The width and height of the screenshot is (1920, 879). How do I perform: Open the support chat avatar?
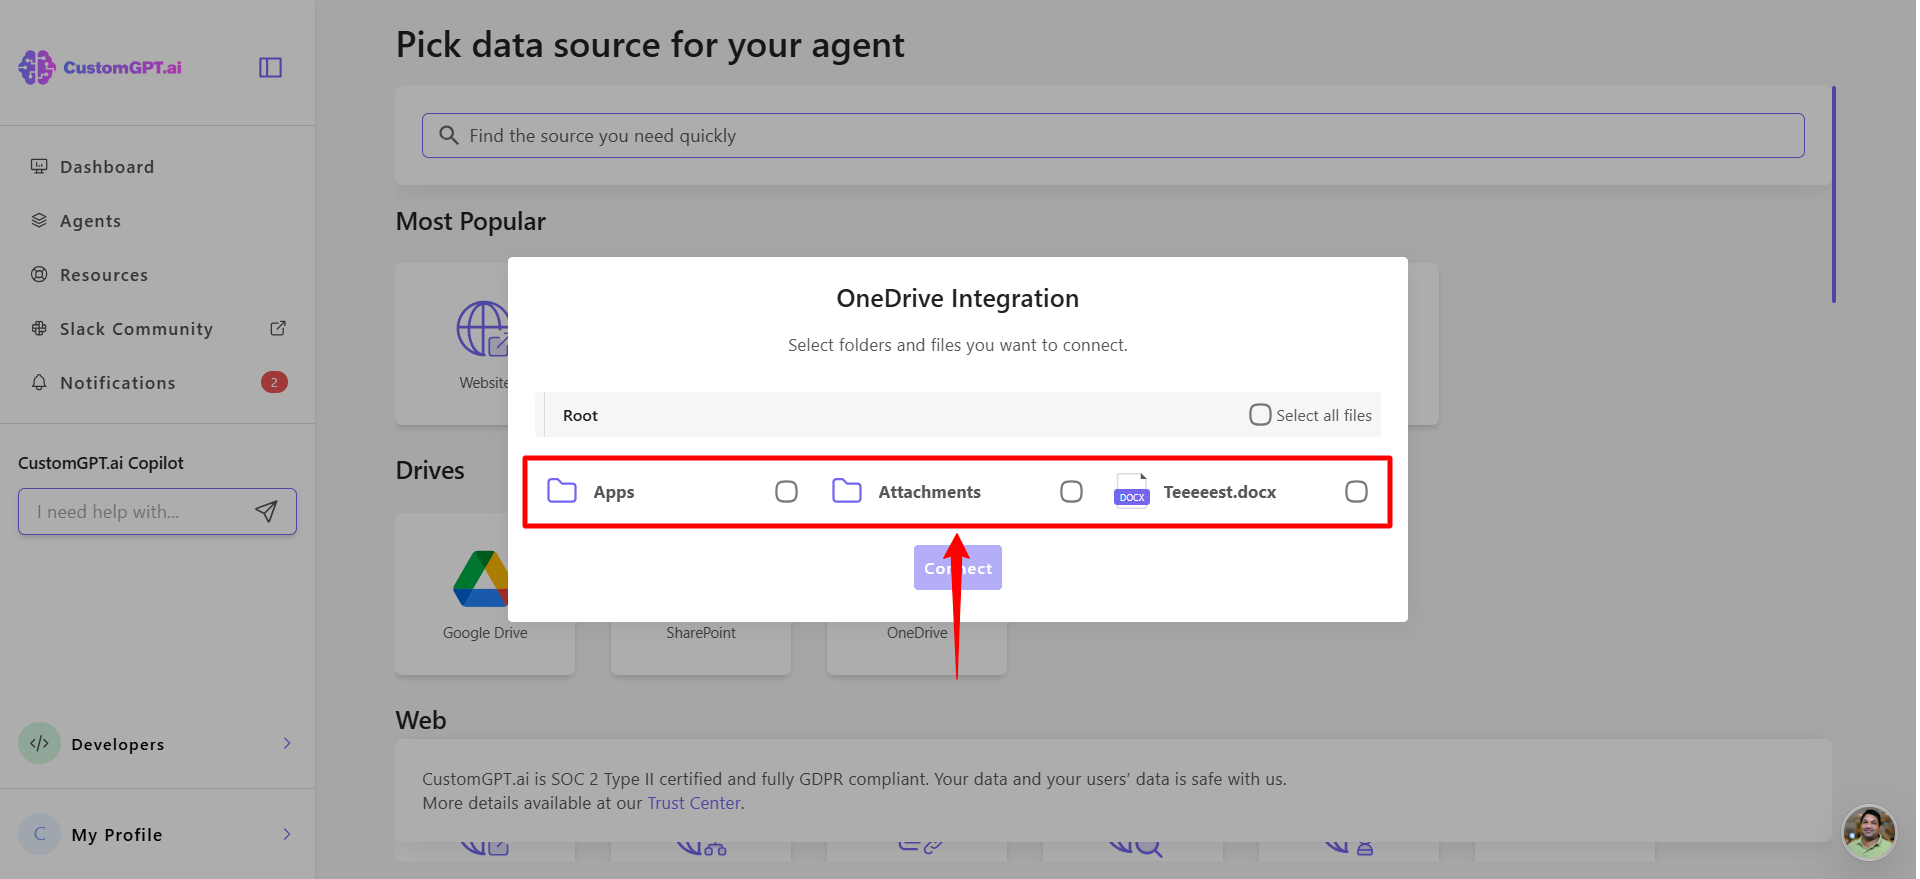(x=1869, y=832)
